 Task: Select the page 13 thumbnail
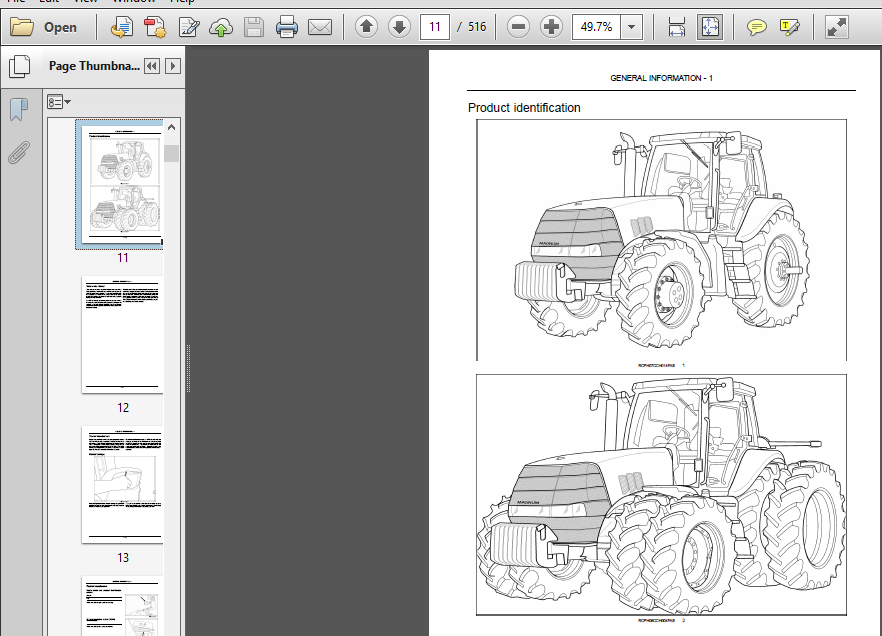pos(123,485)
